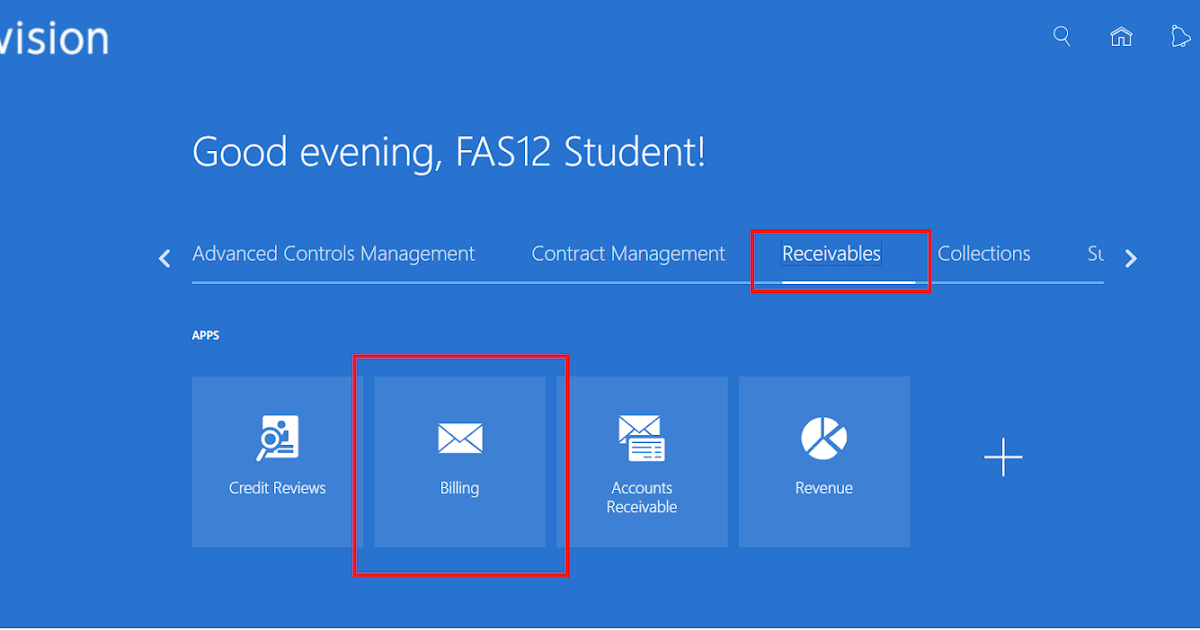Select the Receivables tab

coord(831,254)
